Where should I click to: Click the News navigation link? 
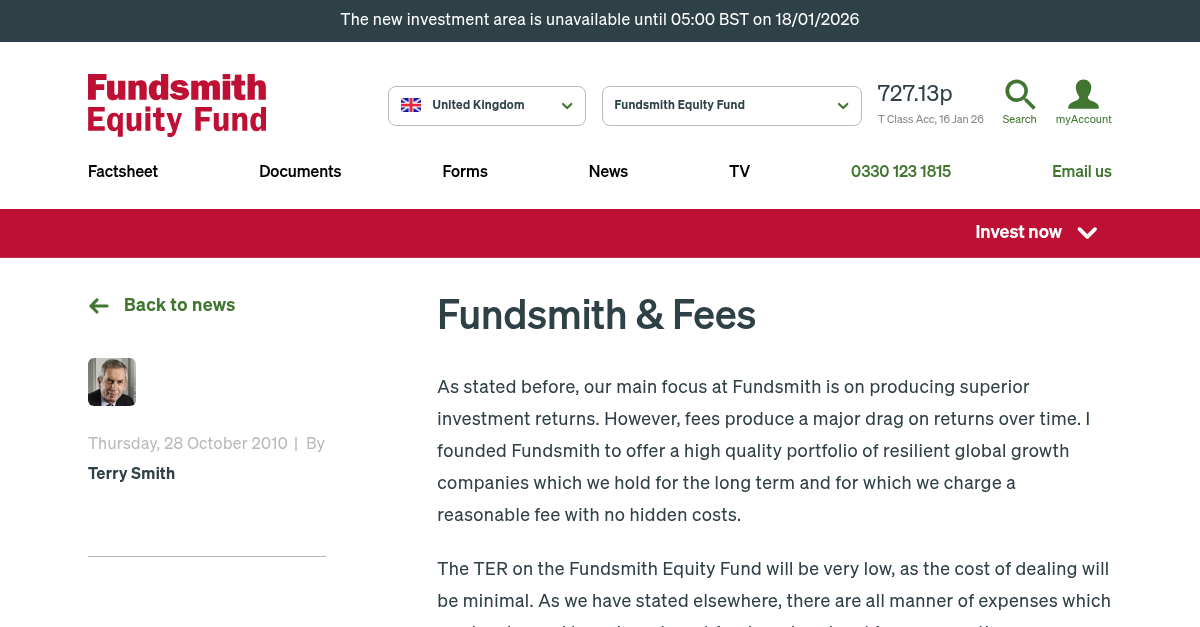click(608, 172)
